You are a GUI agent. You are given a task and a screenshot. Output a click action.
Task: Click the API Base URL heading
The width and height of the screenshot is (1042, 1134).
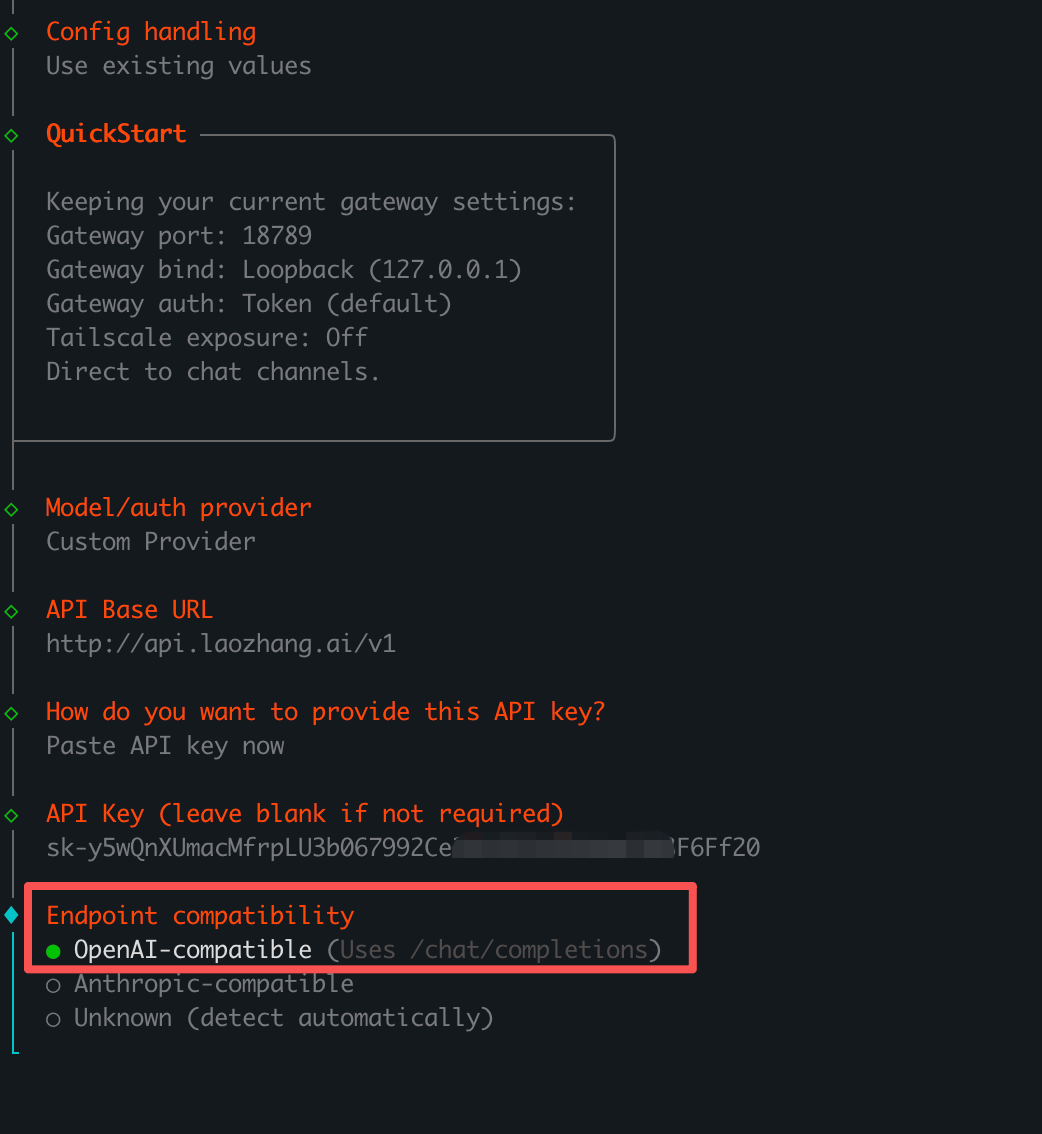click(x=129, y=609)
